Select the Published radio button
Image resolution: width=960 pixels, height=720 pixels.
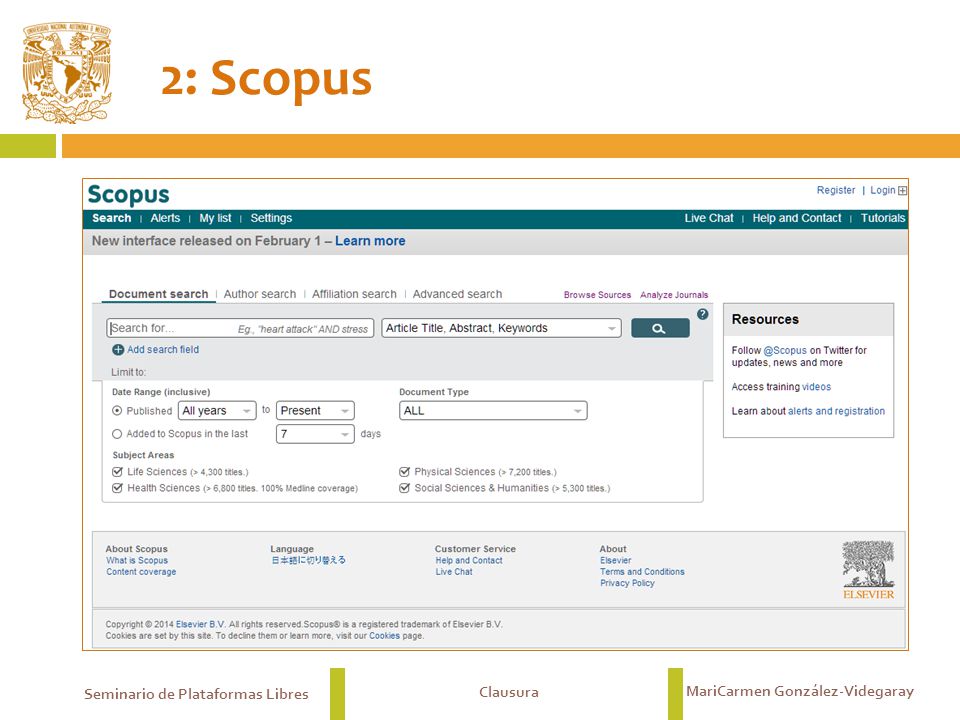tap(117, 411)
